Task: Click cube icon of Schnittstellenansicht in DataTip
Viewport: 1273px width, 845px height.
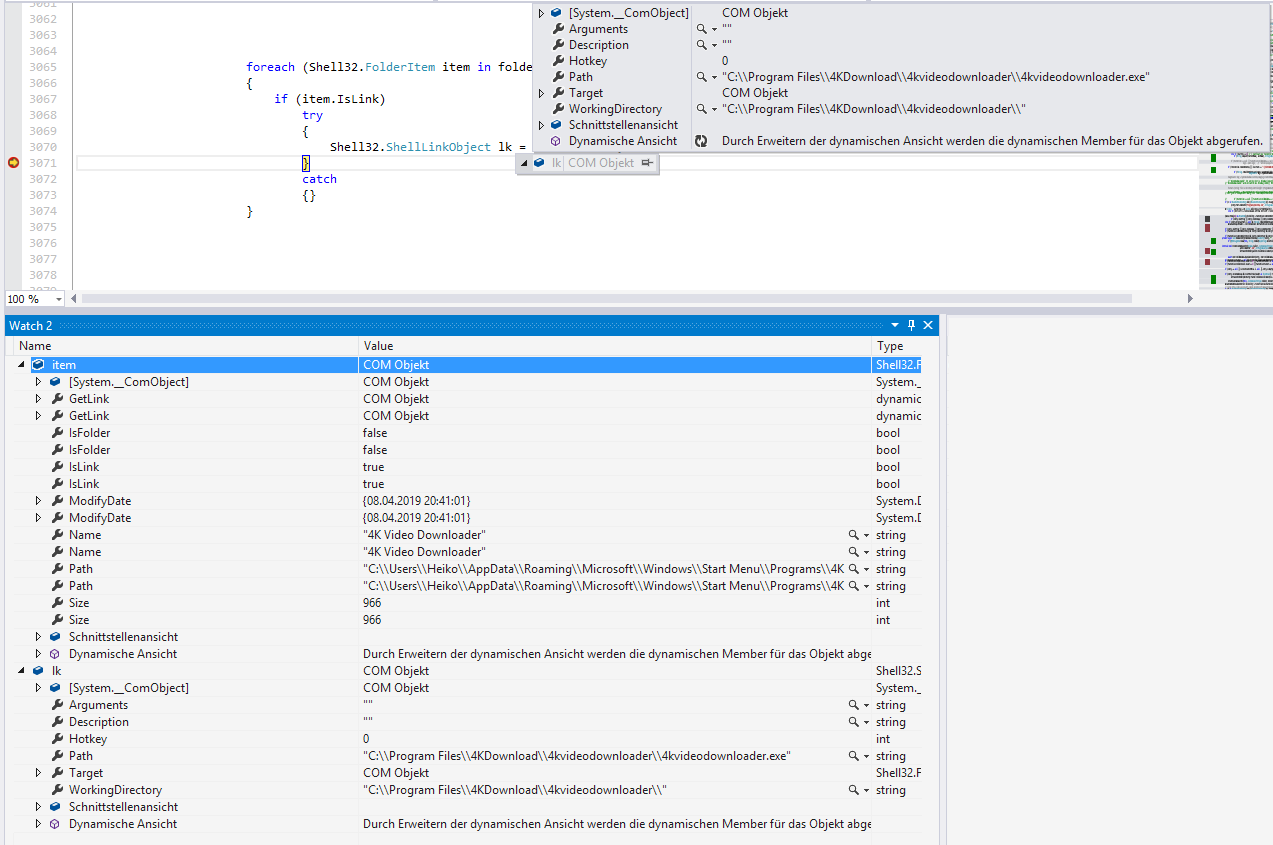Action: [557, 125]
